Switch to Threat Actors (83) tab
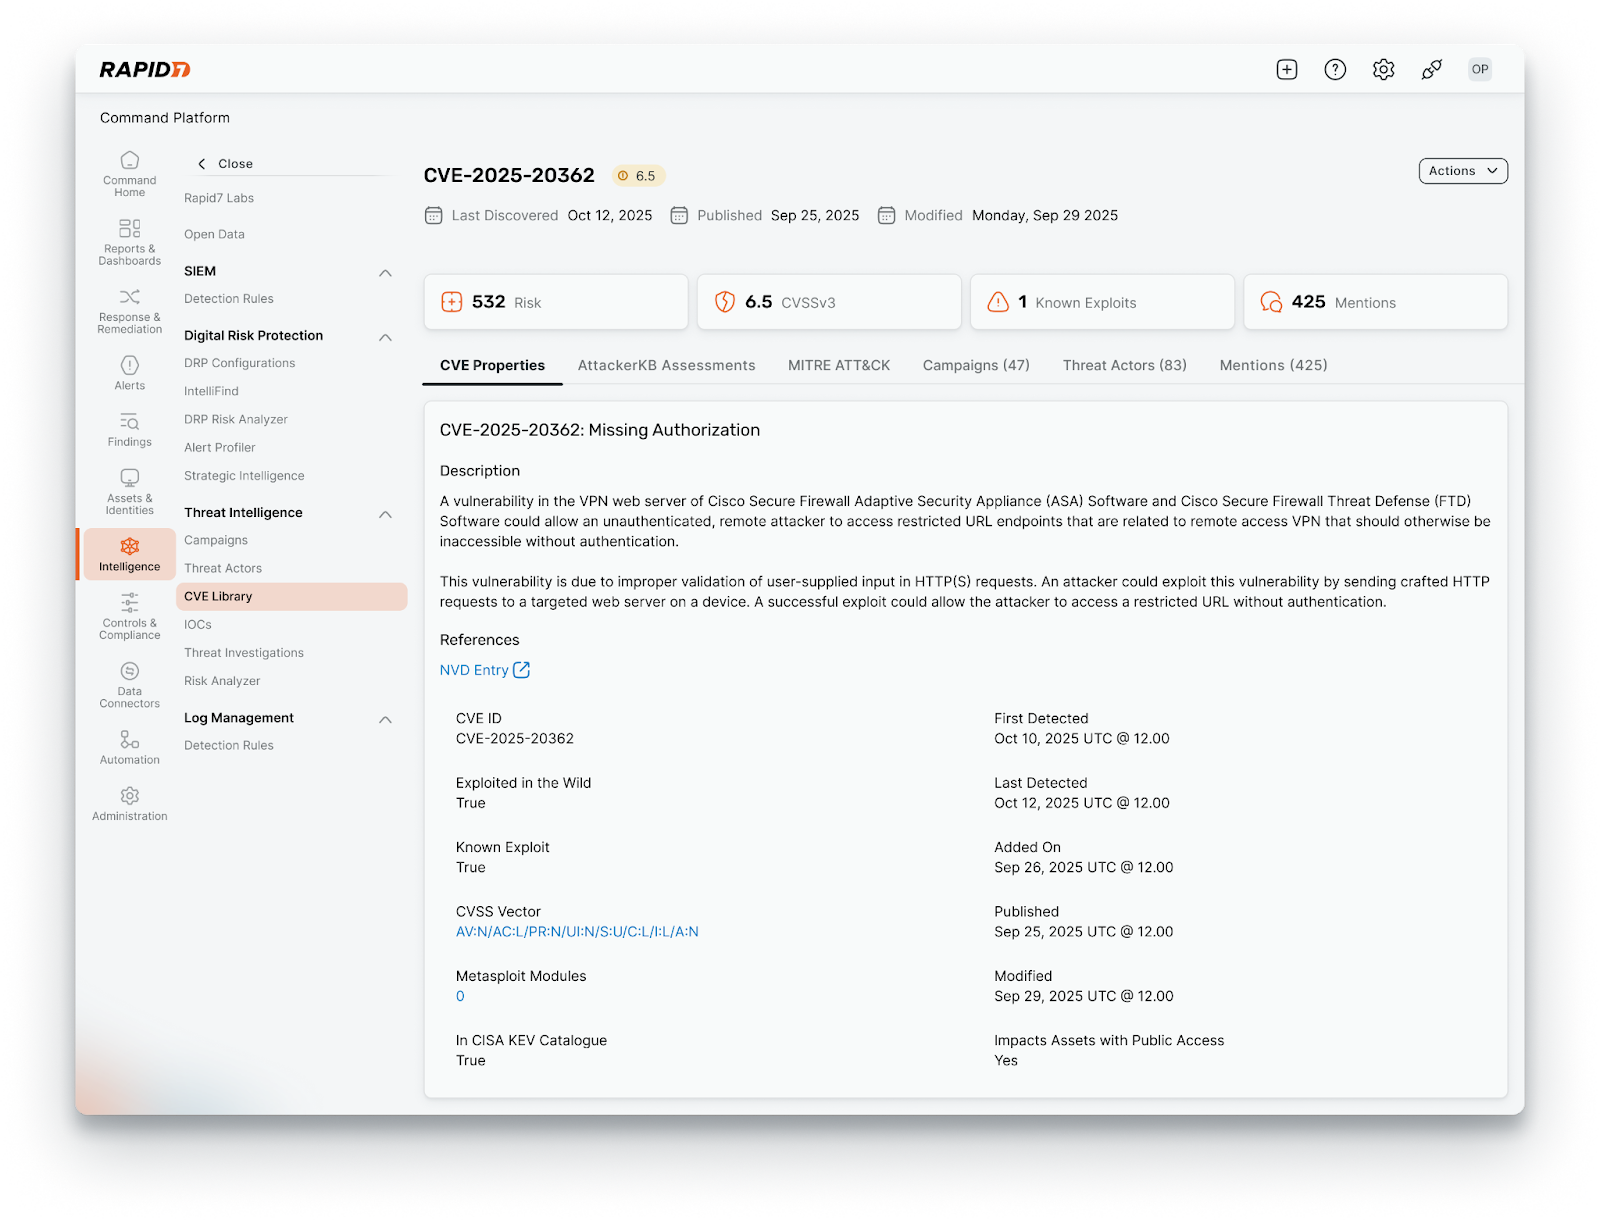The image size is (1600, 1220). pyautogui.click(x=1124, y=365)
